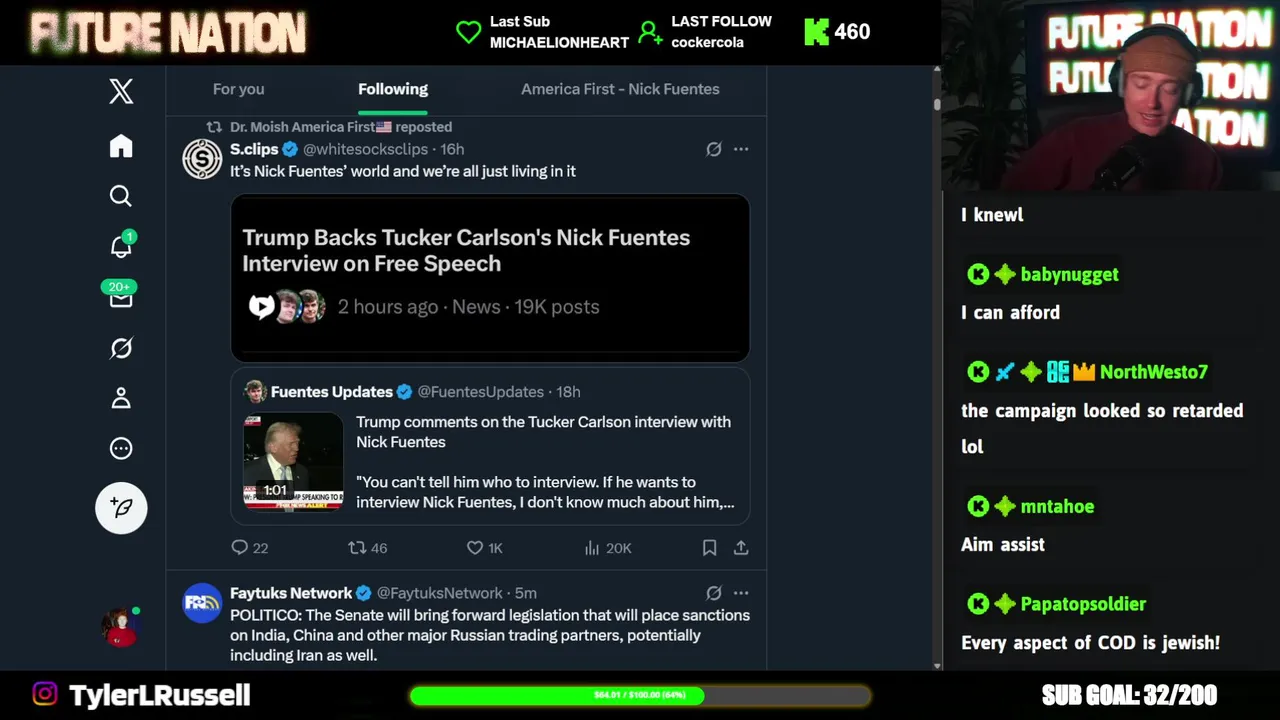Open Explore search magnifier icon
This screenshot has width=1280, height=720.
[121, 196]
